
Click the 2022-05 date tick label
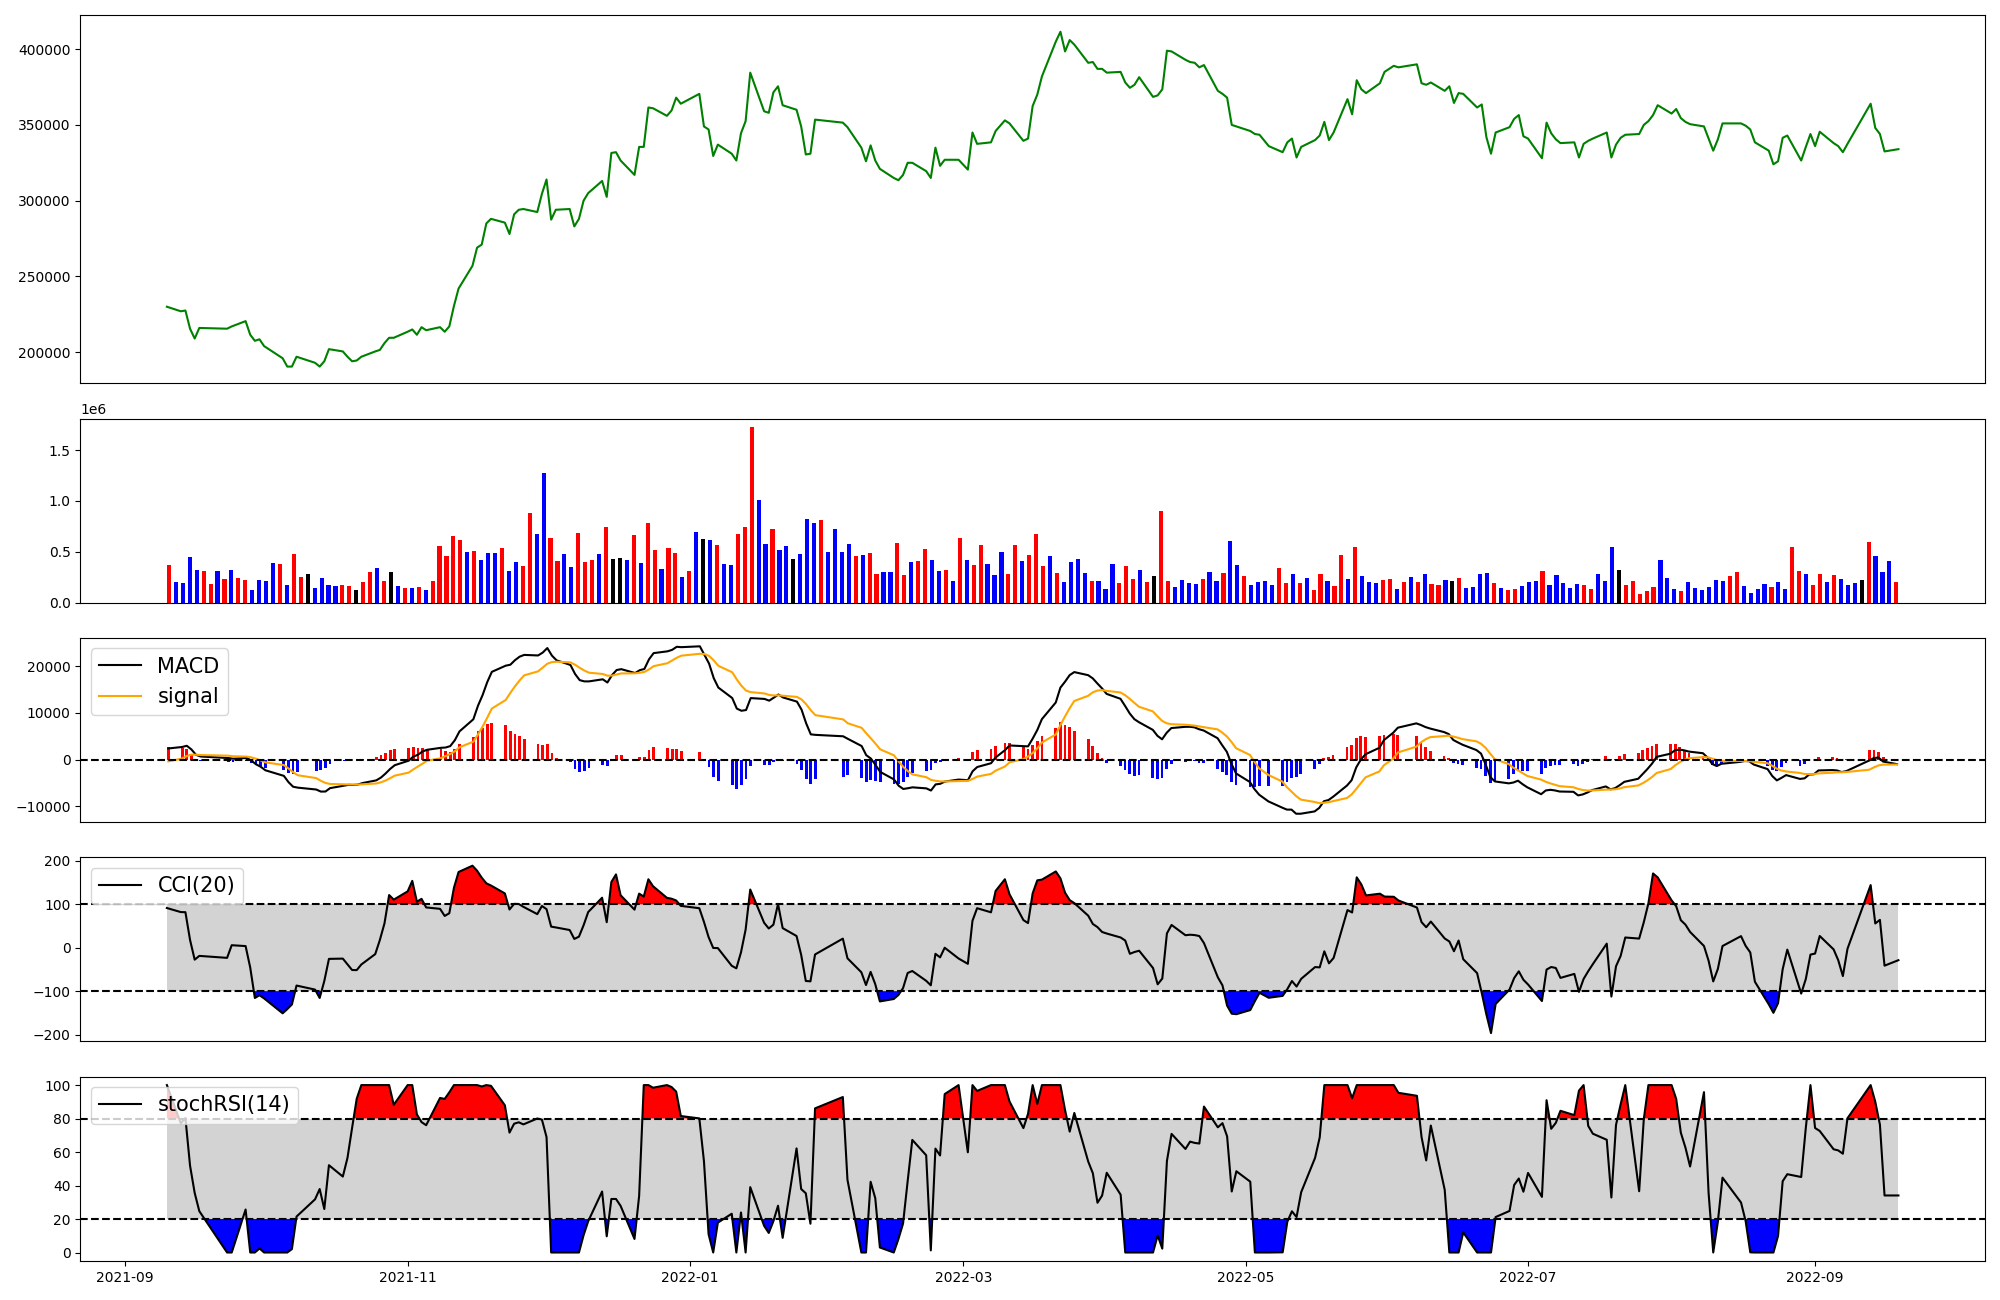pyautogui.click(x=1245, y=1277)
